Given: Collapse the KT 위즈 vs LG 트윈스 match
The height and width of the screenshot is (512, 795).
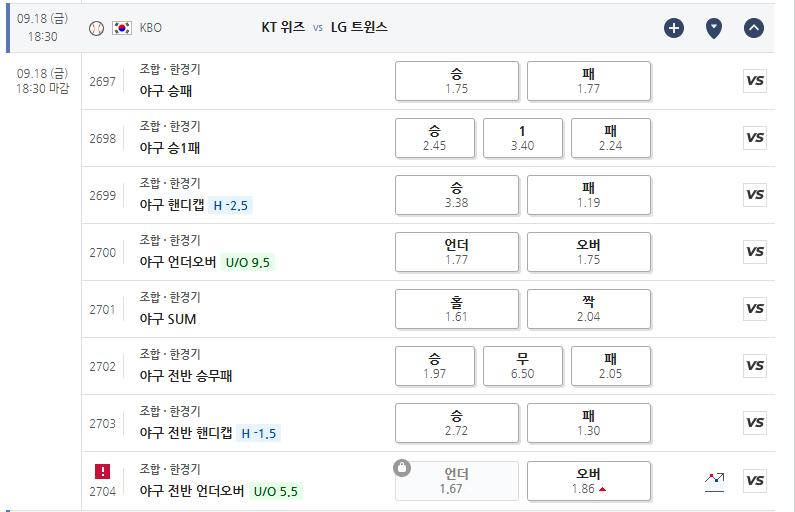Looking at the screenshot, I should click(x=754, y=28).
